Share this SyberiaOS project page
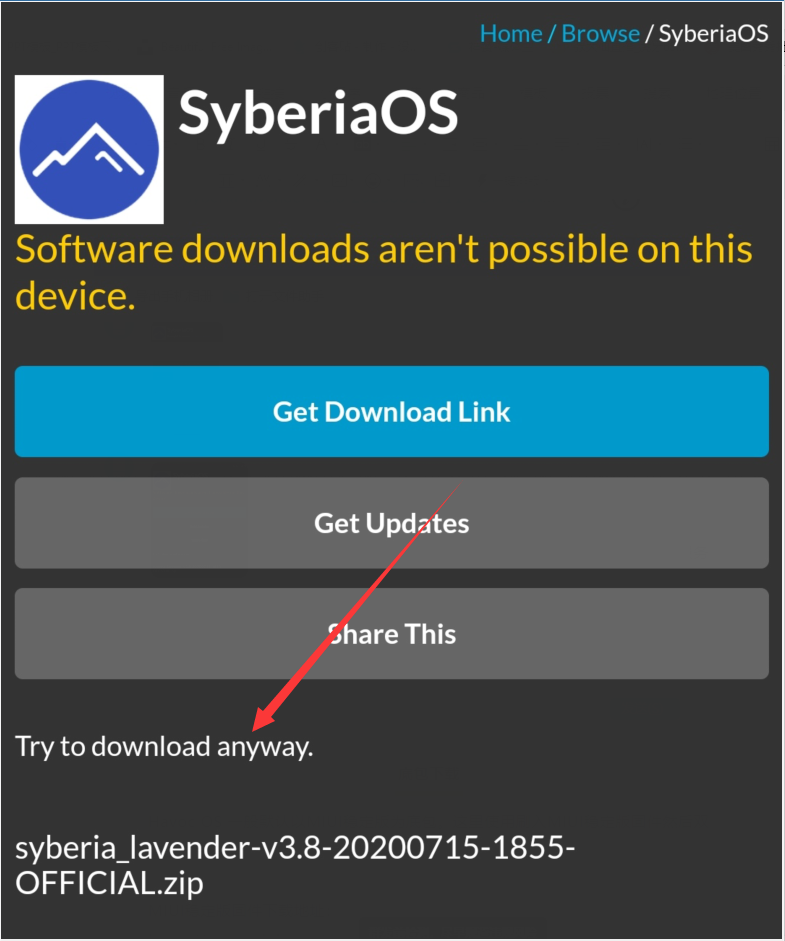Screen dimensions: 785x941 [x=392, y=634]
